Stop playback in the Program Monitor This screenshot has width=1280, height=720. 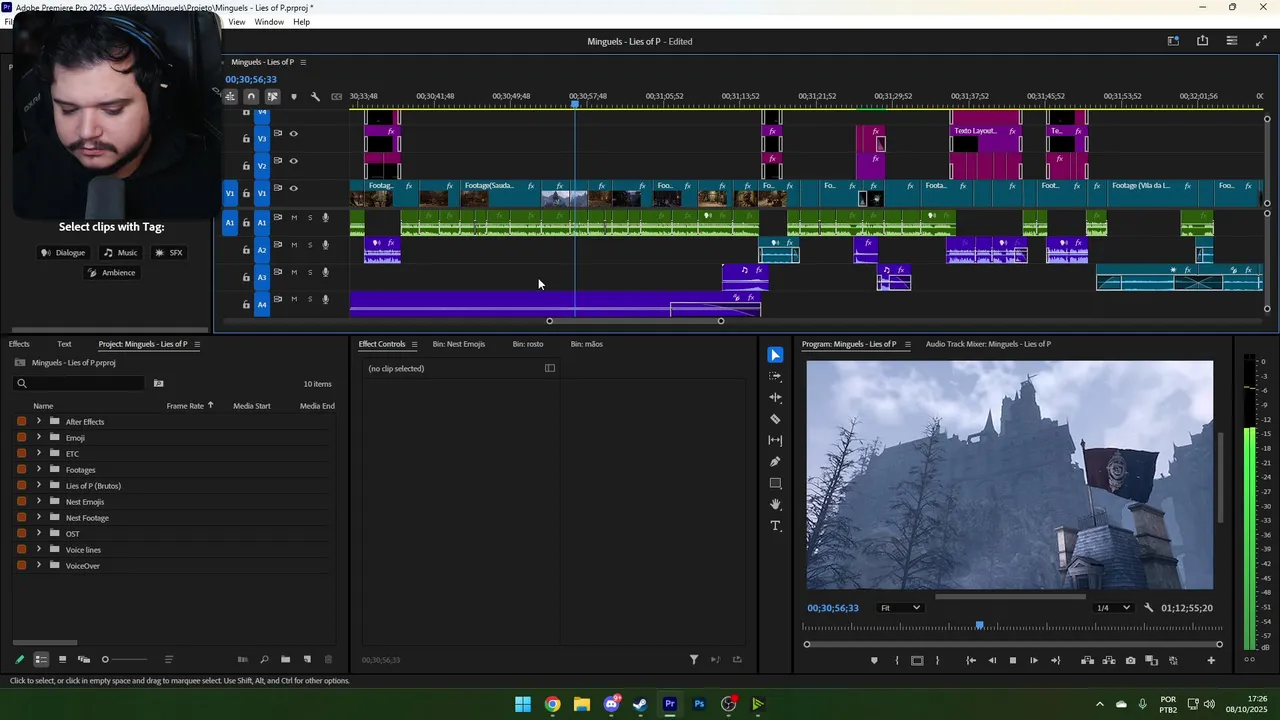1012,660
